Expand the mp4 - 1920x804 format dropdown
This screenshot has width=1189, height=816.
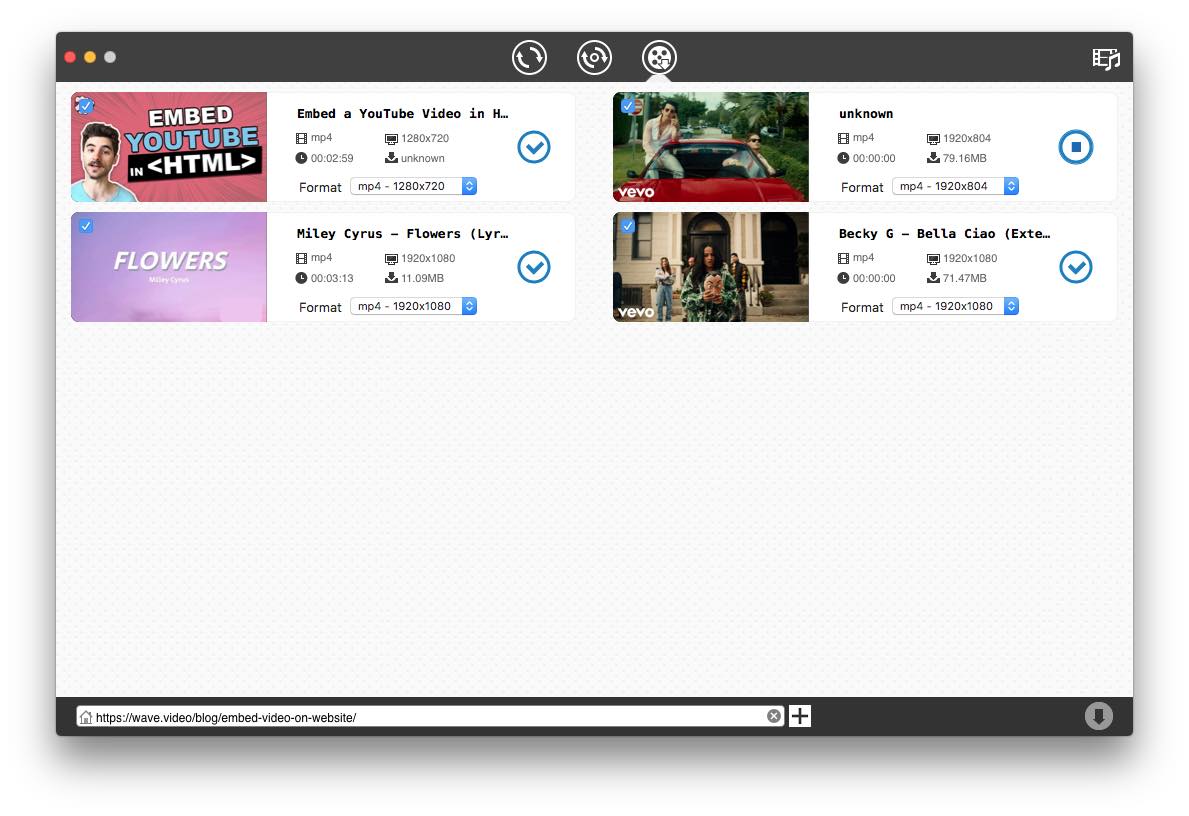(x=955, y=186)
